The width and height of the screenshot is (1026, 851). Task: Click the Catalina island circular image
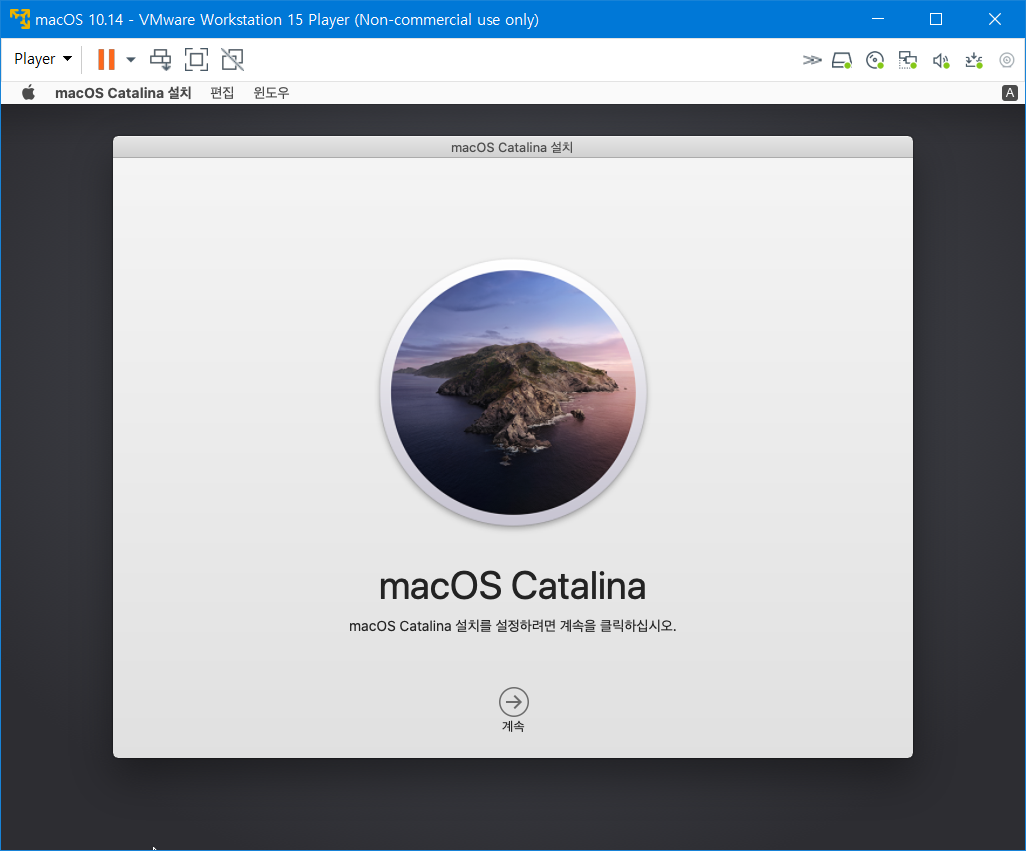(x=513, y=392)
